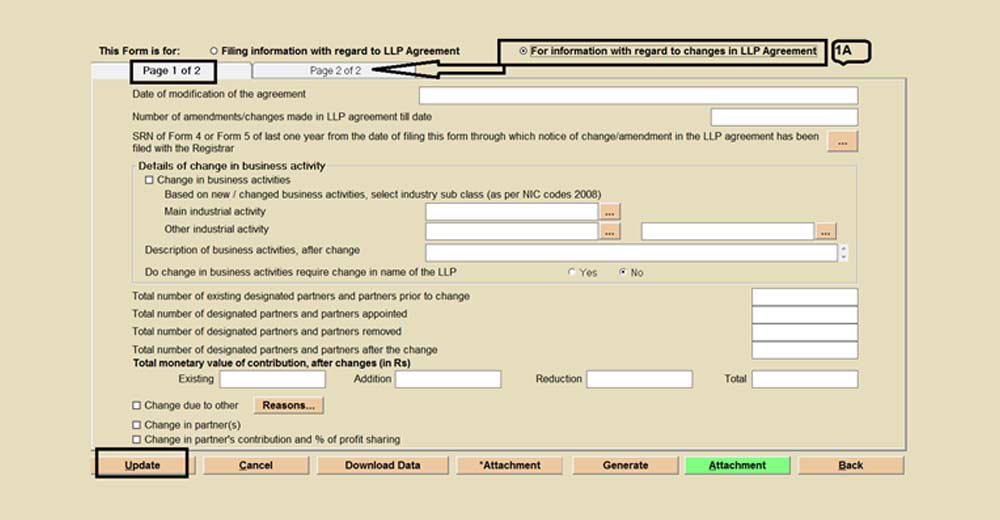
Task: Open lookup for Main industrial activity
Action: (x=610, y=212)
